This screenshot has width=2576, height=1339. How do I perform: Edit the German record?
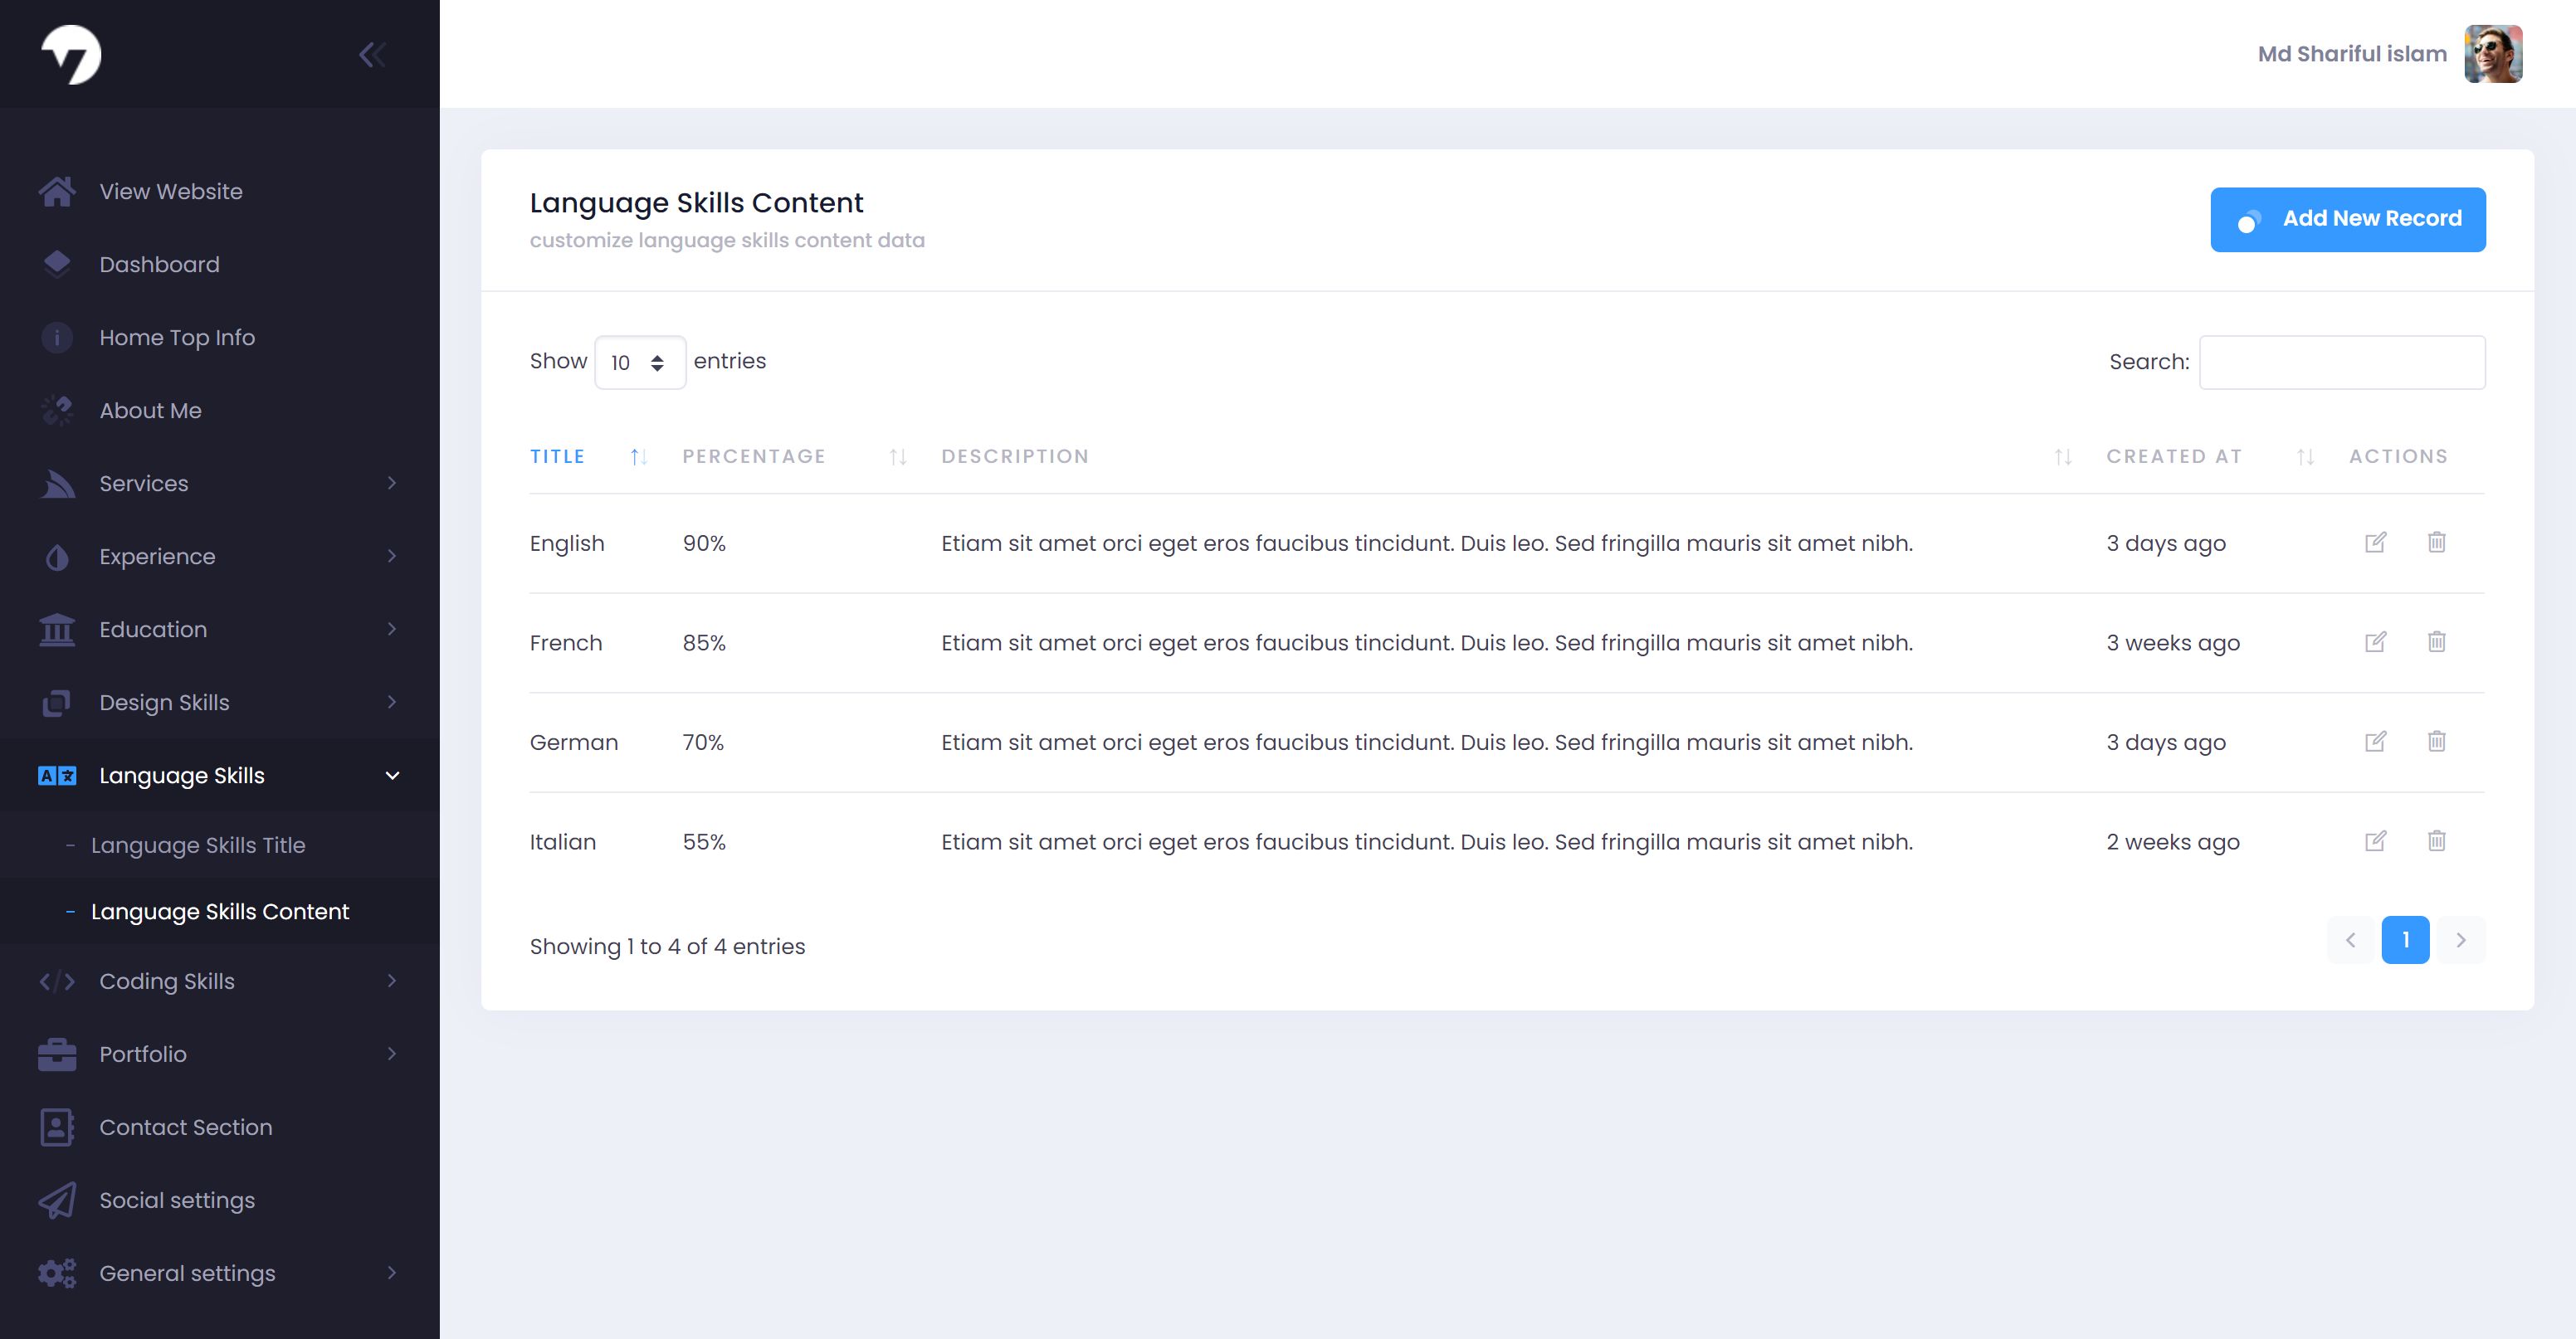(x=2376, y=741)
